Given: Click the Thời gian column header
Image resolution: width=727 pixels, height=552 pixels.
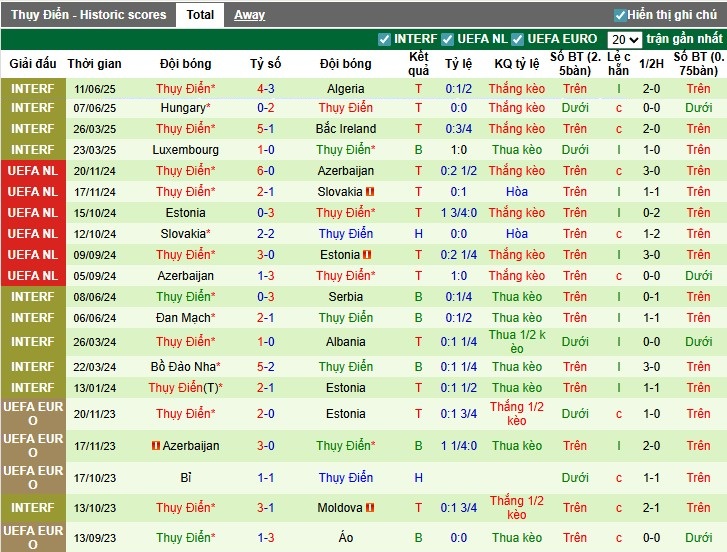Looking at the screenshot, I should click(95, 63).
